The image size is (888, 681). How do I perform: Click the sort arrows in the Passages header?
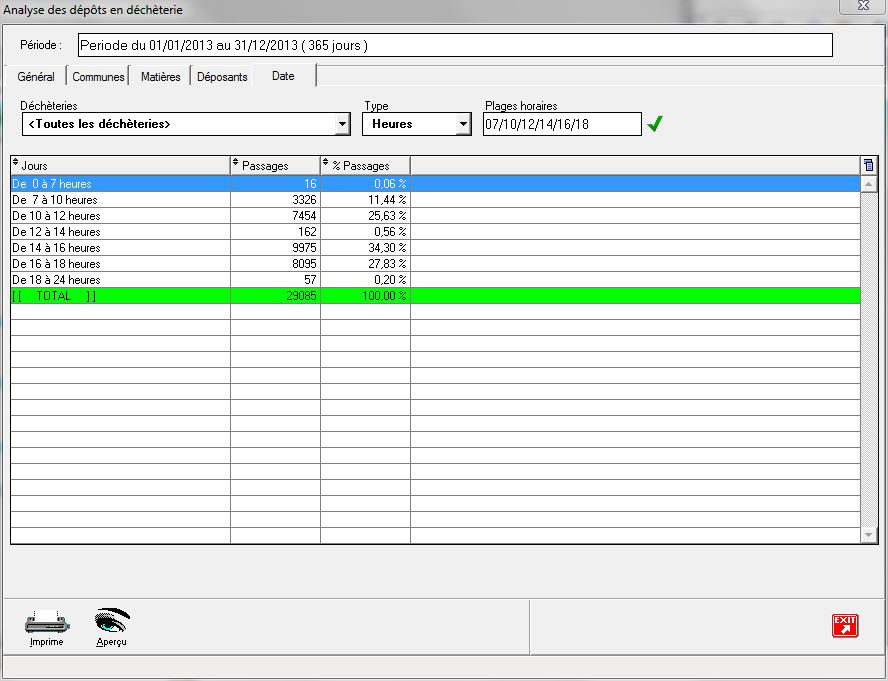point(236,164)
